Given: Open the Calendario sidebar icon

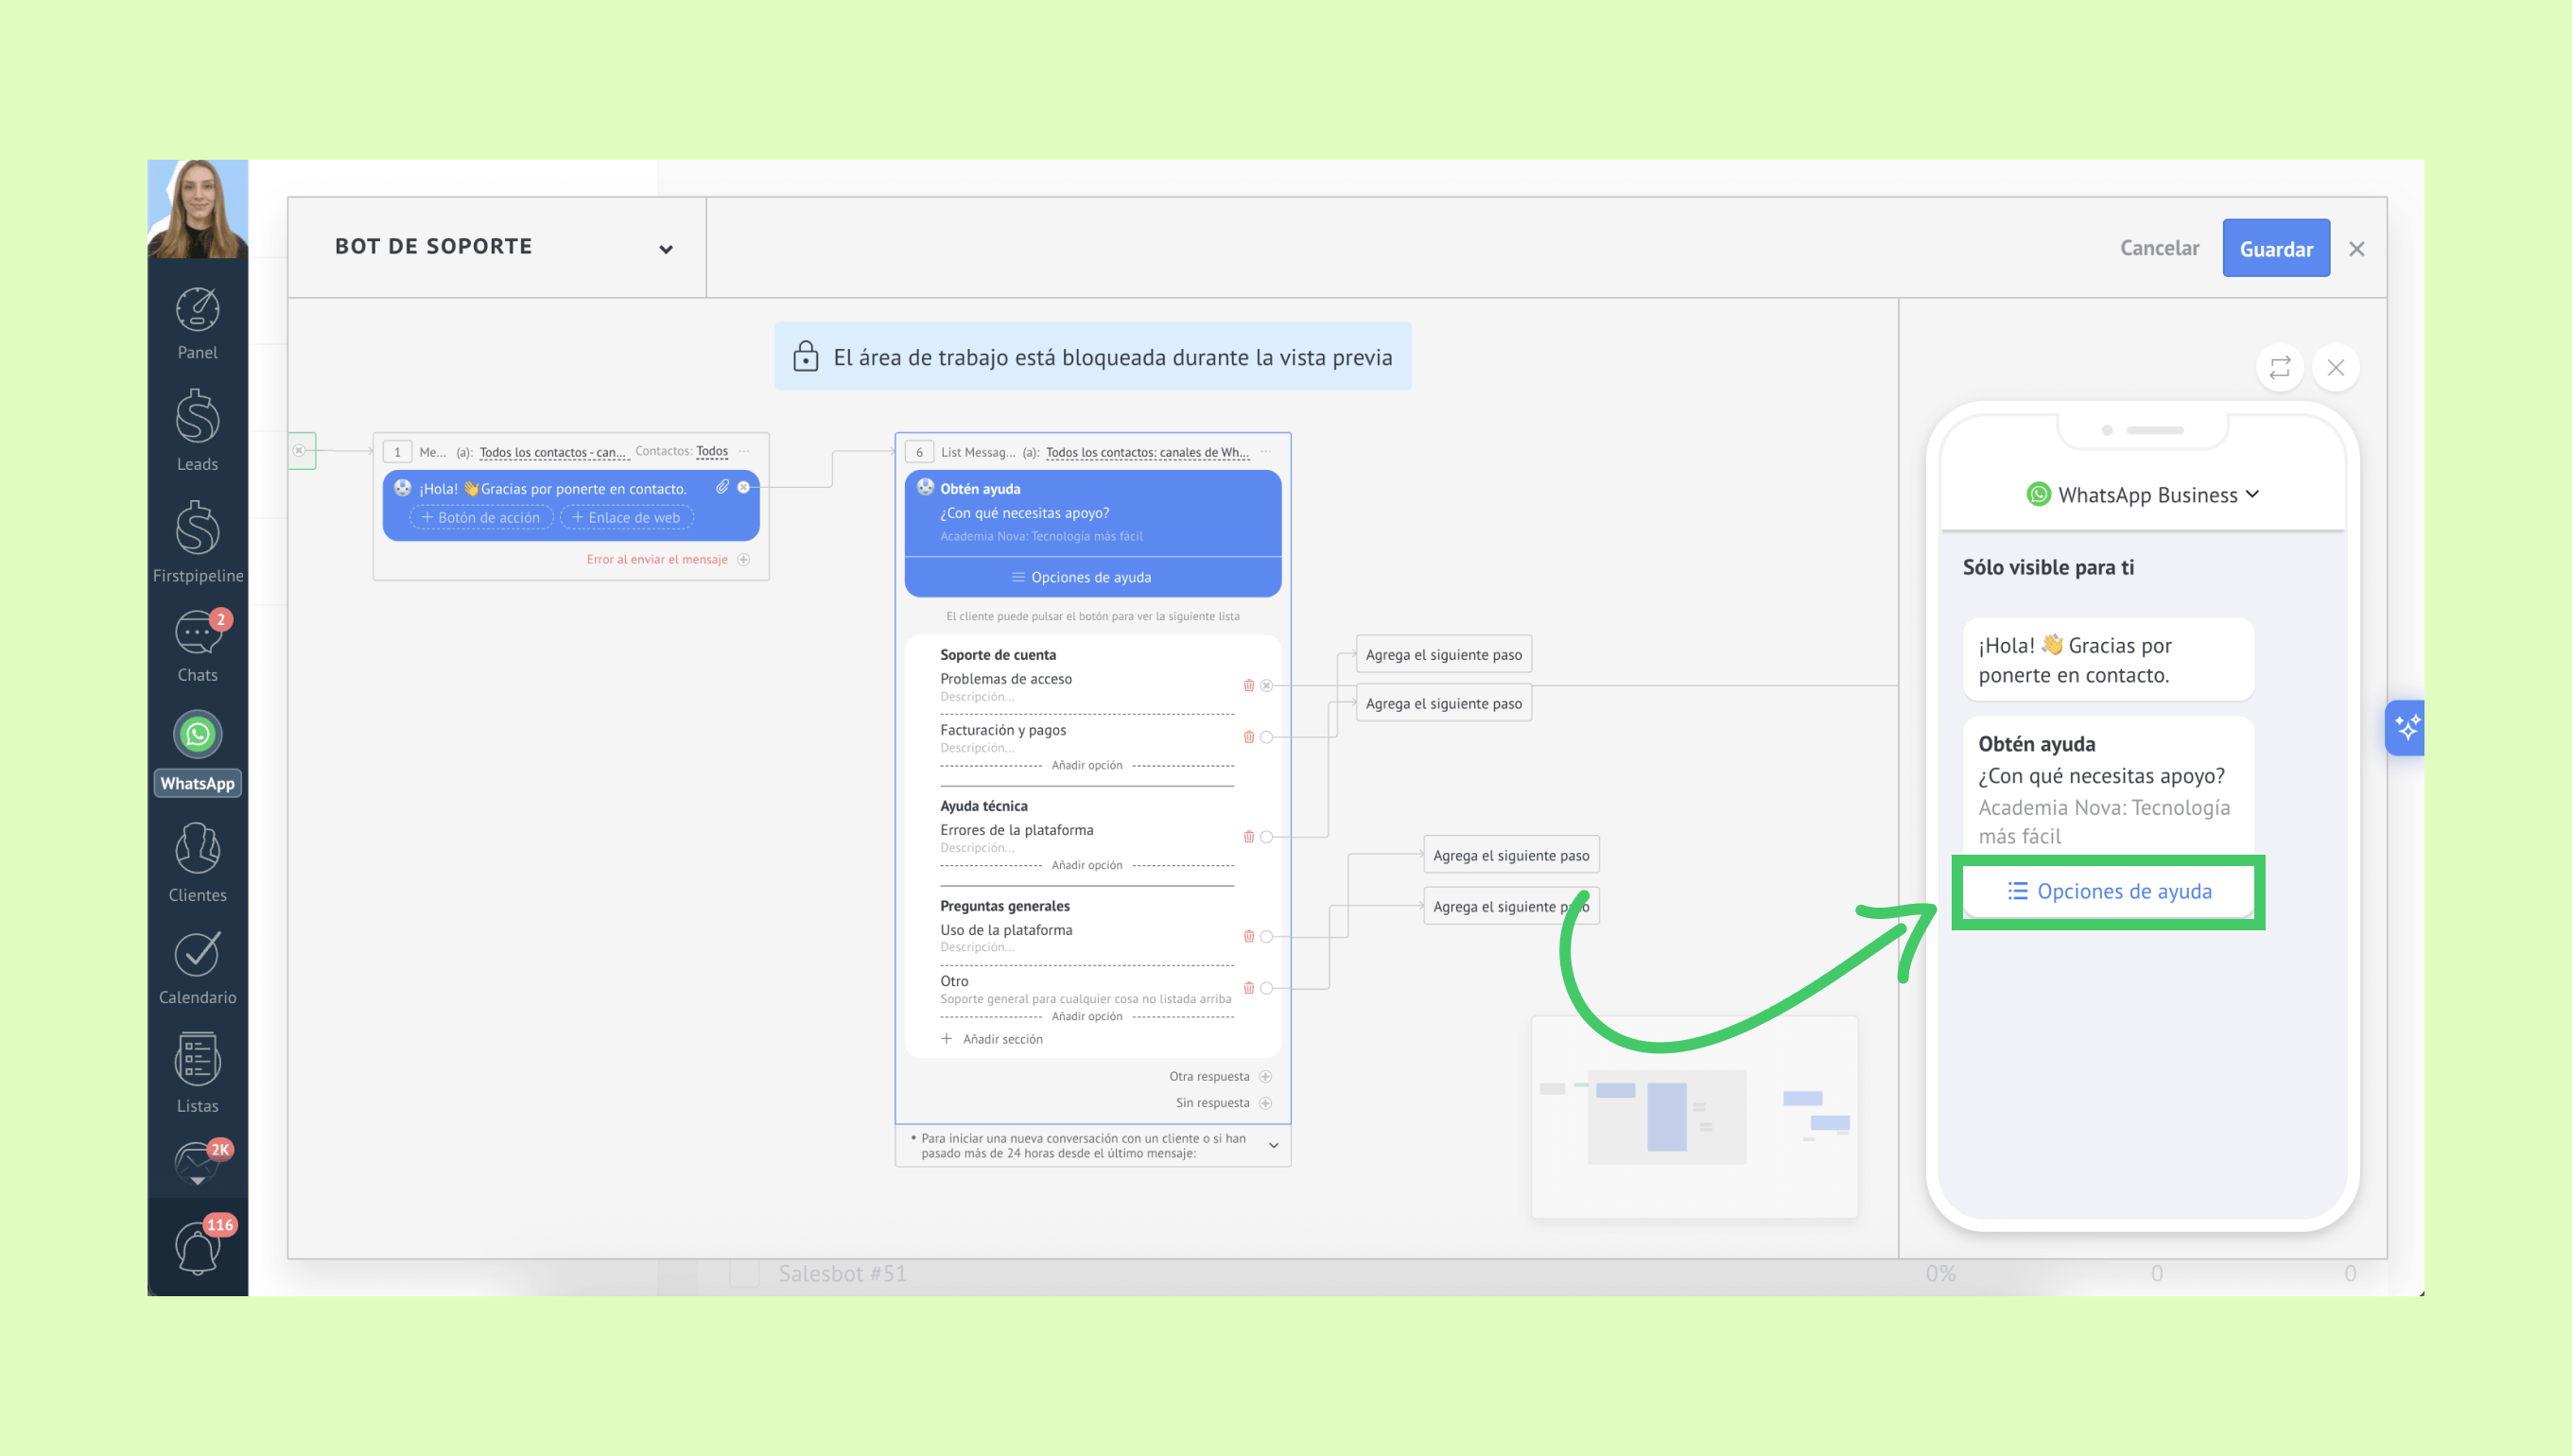Looking at the screenshot, I should coord(197,954).
